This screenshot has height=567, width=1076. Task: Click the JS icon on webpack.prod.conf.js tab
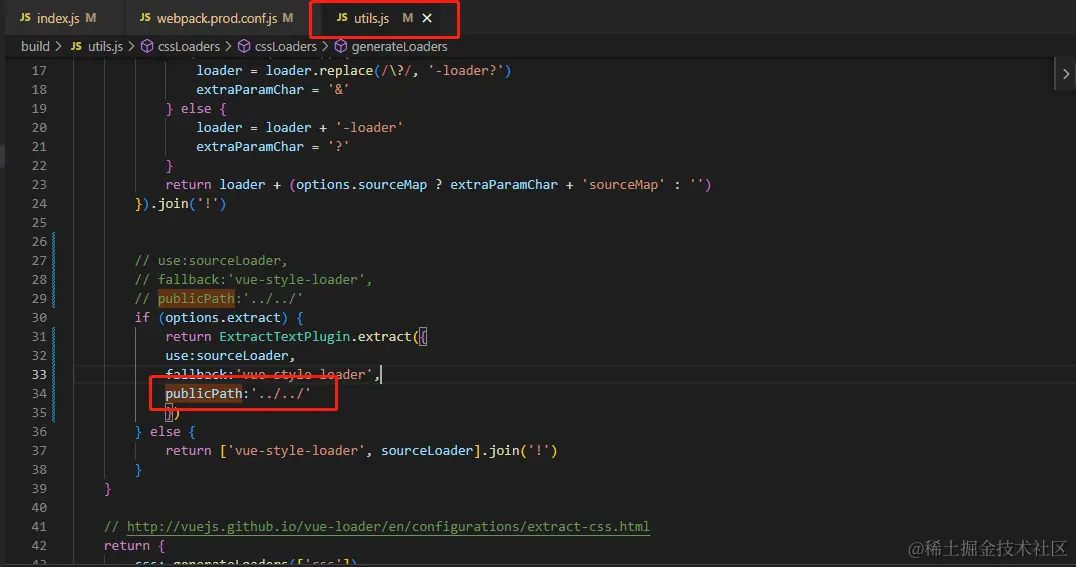coord(145,18)
